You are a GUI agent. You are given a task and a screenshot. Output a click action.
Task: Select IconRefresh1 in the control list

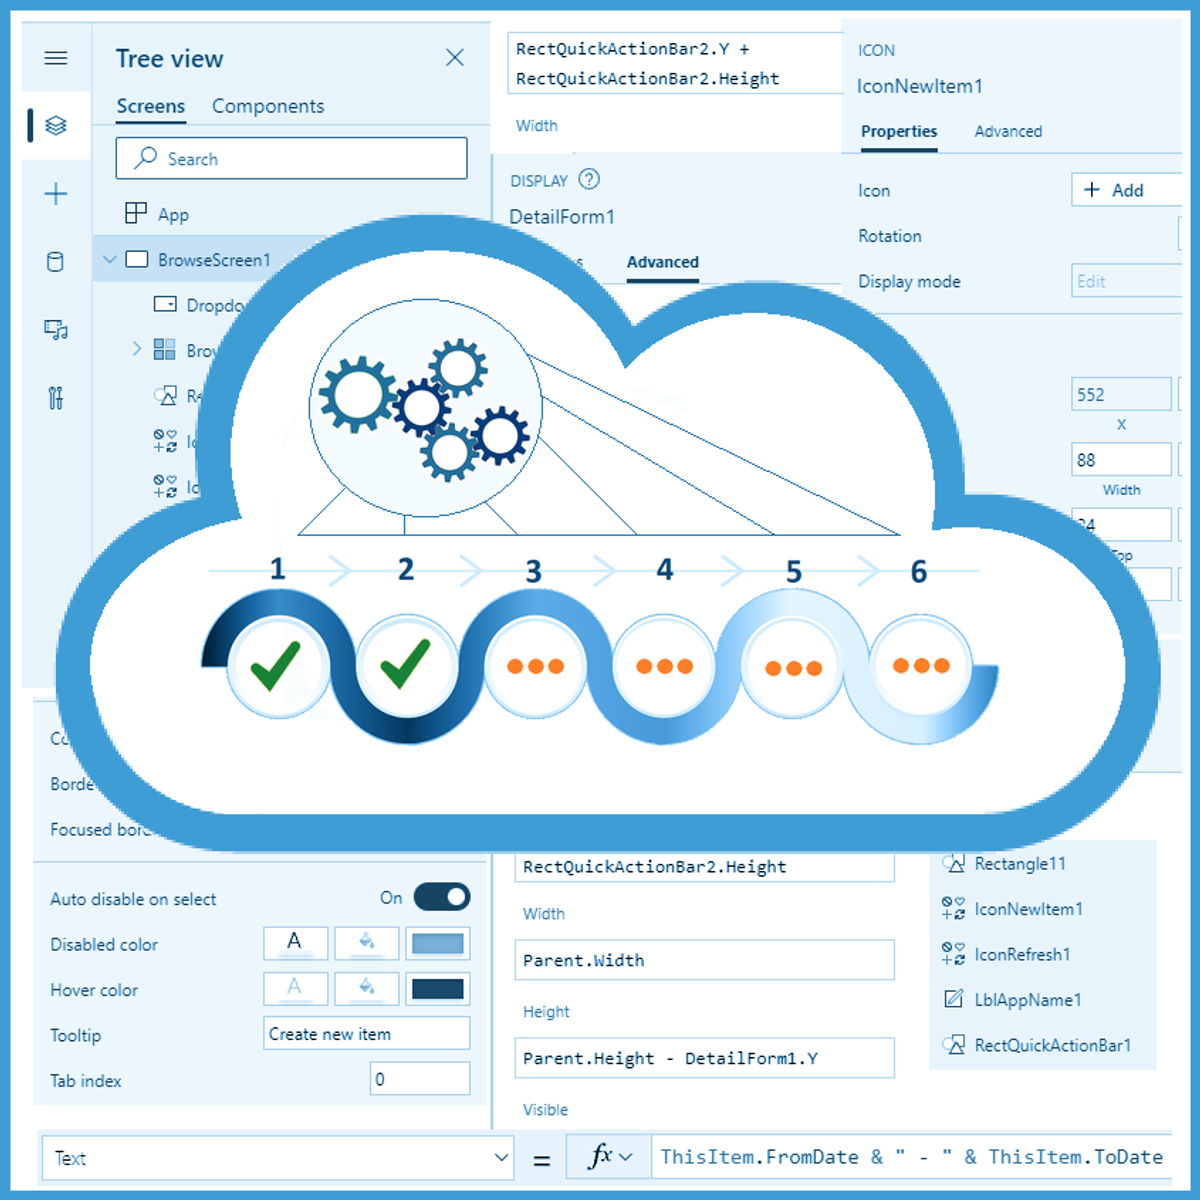[x=1022, y=954]
